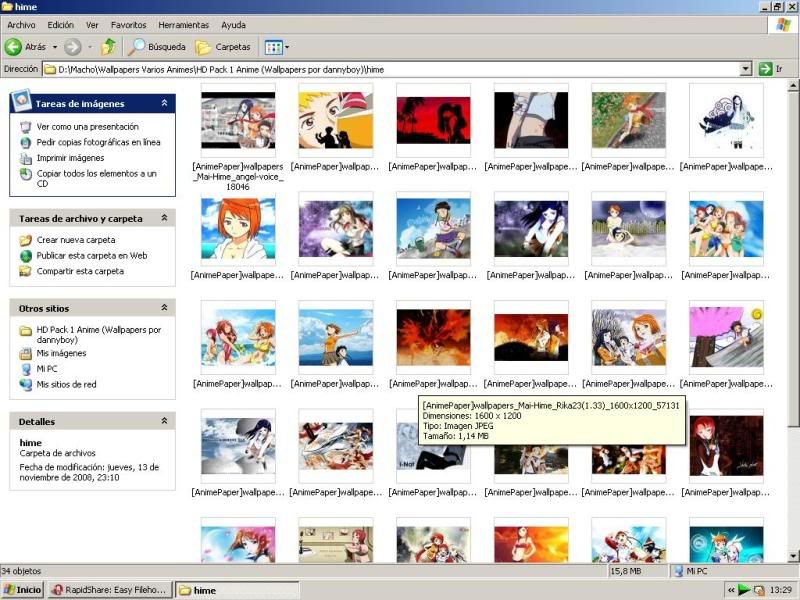Click the green Atrás back arrow
800x600 pixels.
(13, 47)
